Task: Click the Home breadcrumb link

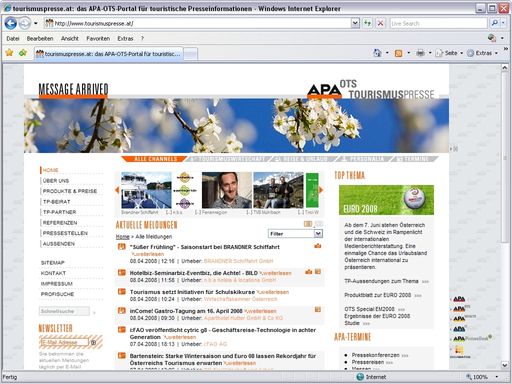Action: click(122, 237)
